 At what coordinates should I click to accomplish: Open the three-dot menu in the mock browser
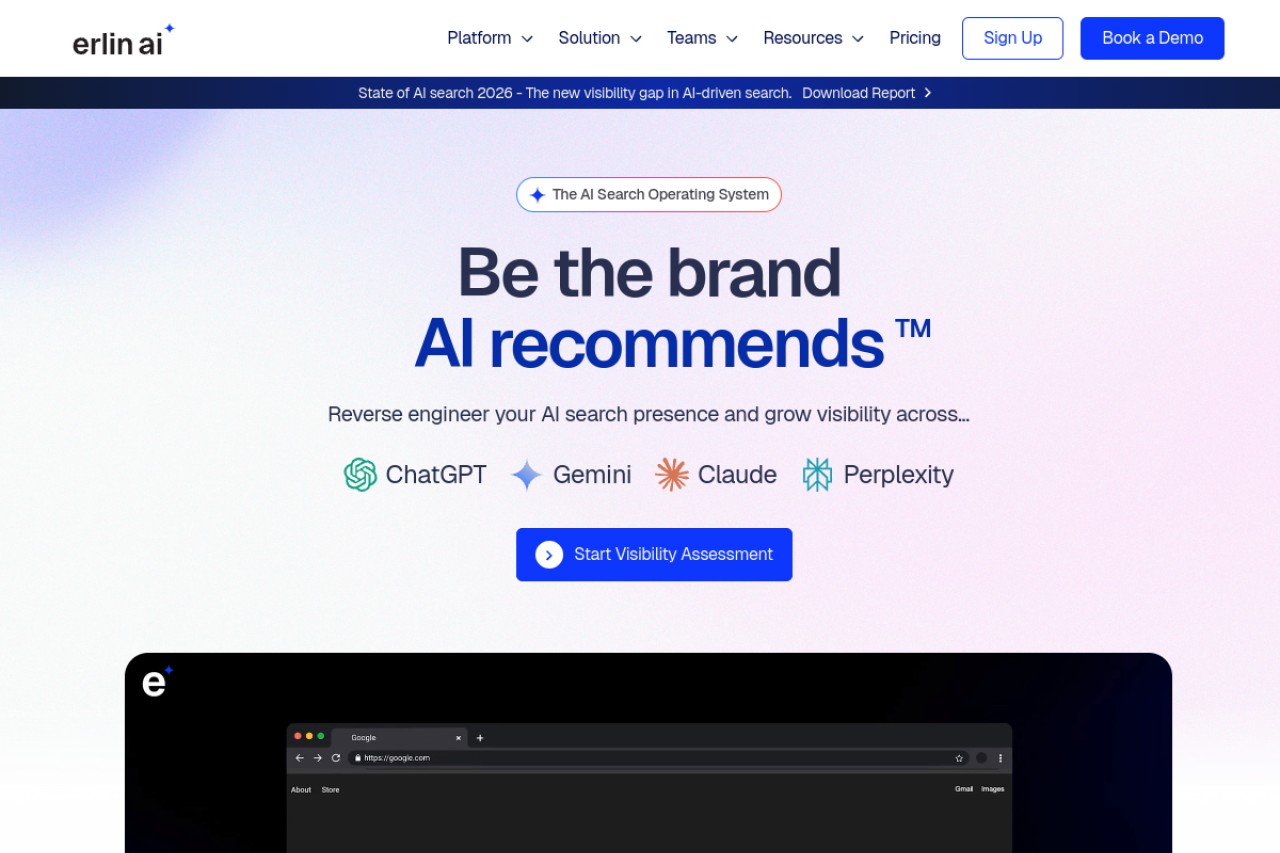point(1000,758)
